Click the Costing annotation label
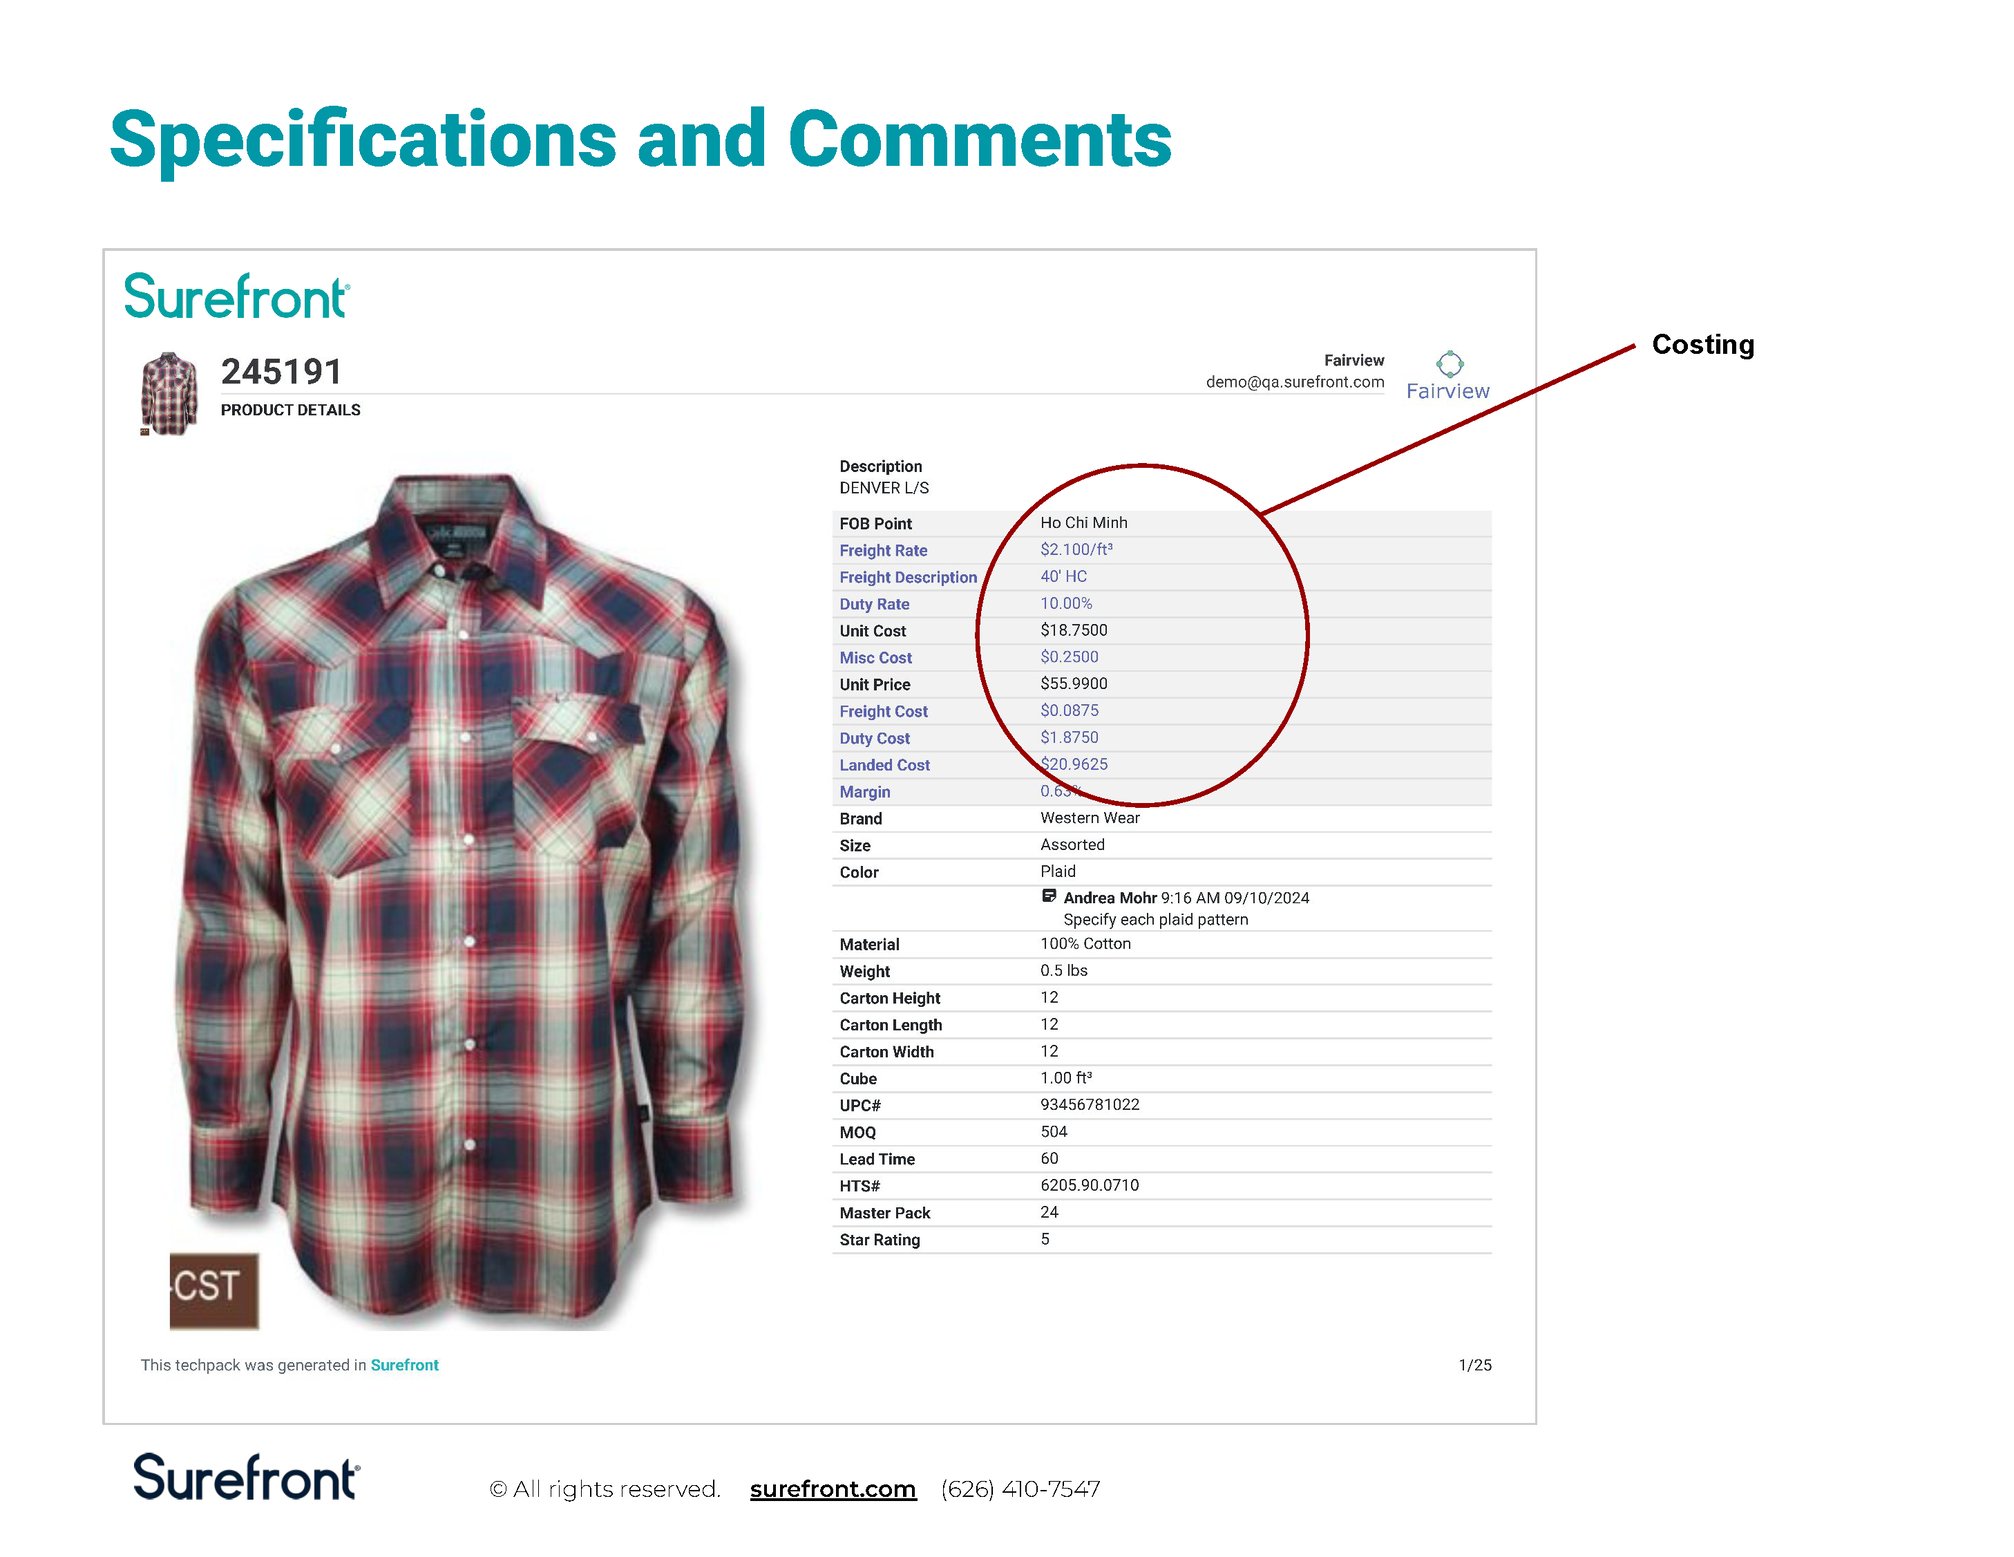The image size is (2014, 1557). coord(1702,345)
